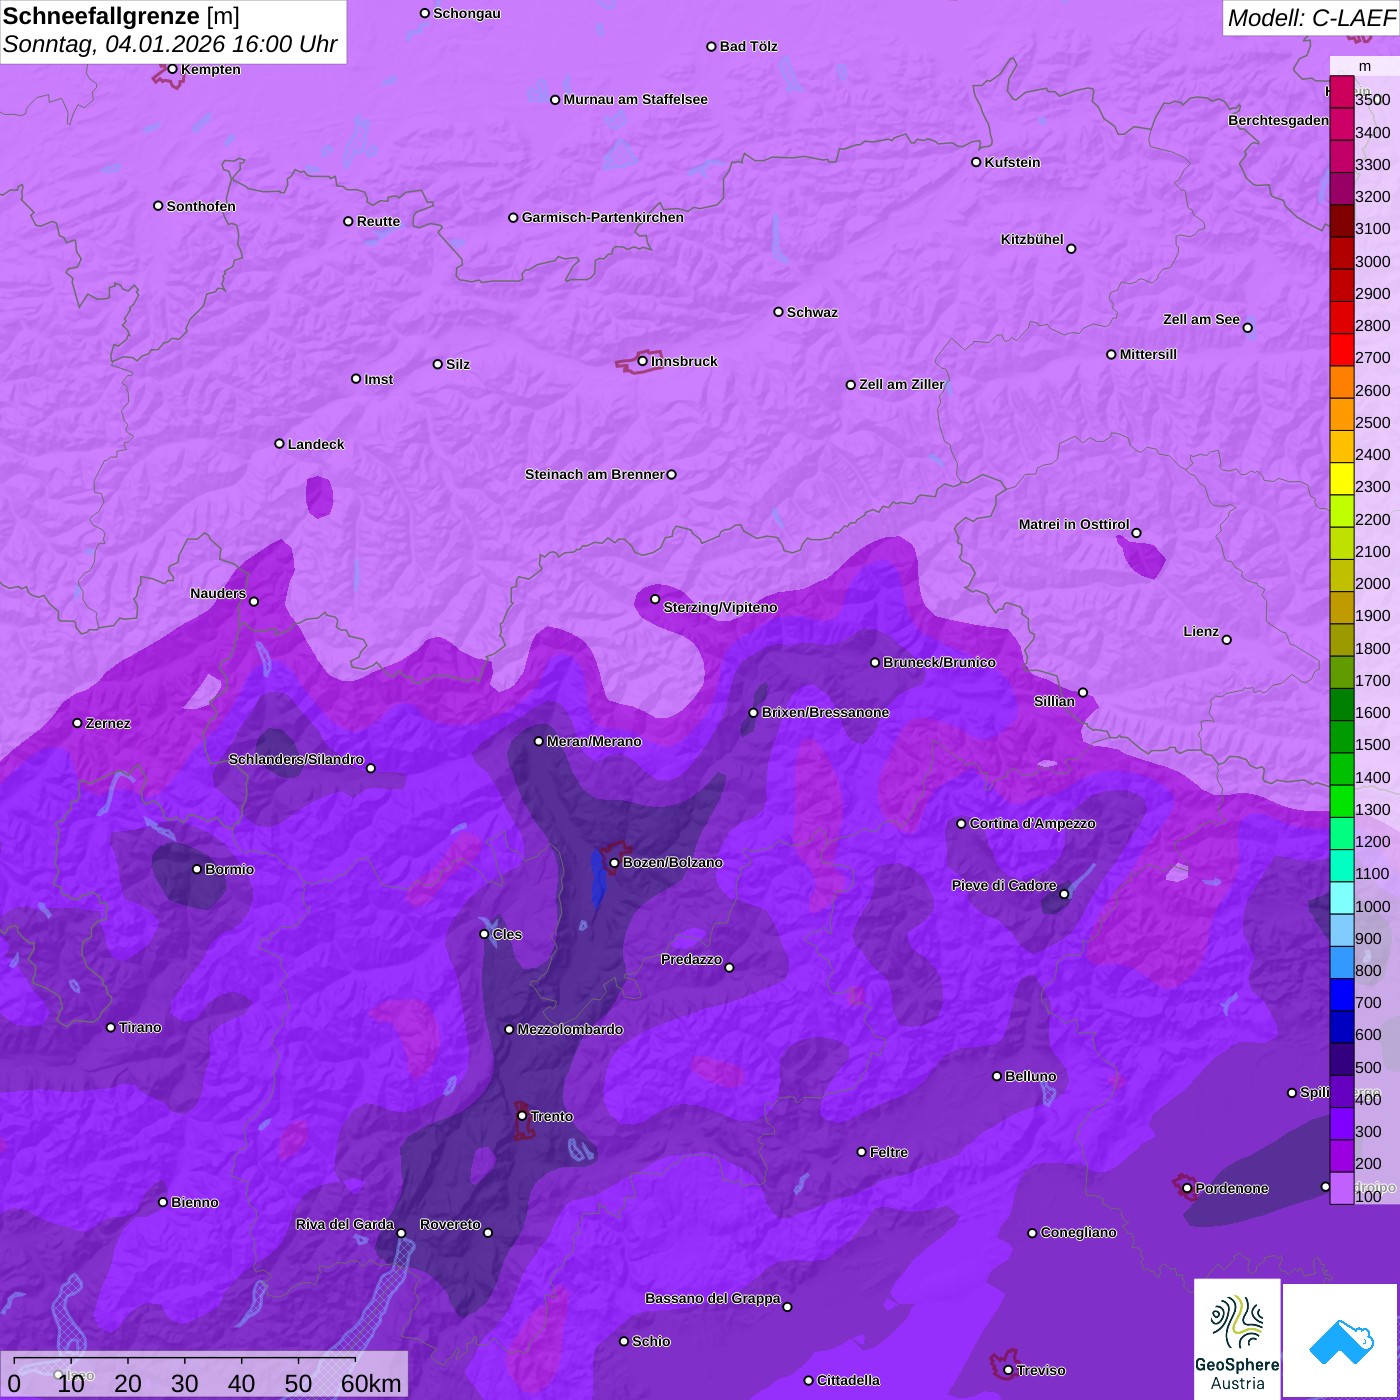Select the Brixen/Bressanone marker dot
This screenshot has width=1400, height=1400.
(754, 713)
